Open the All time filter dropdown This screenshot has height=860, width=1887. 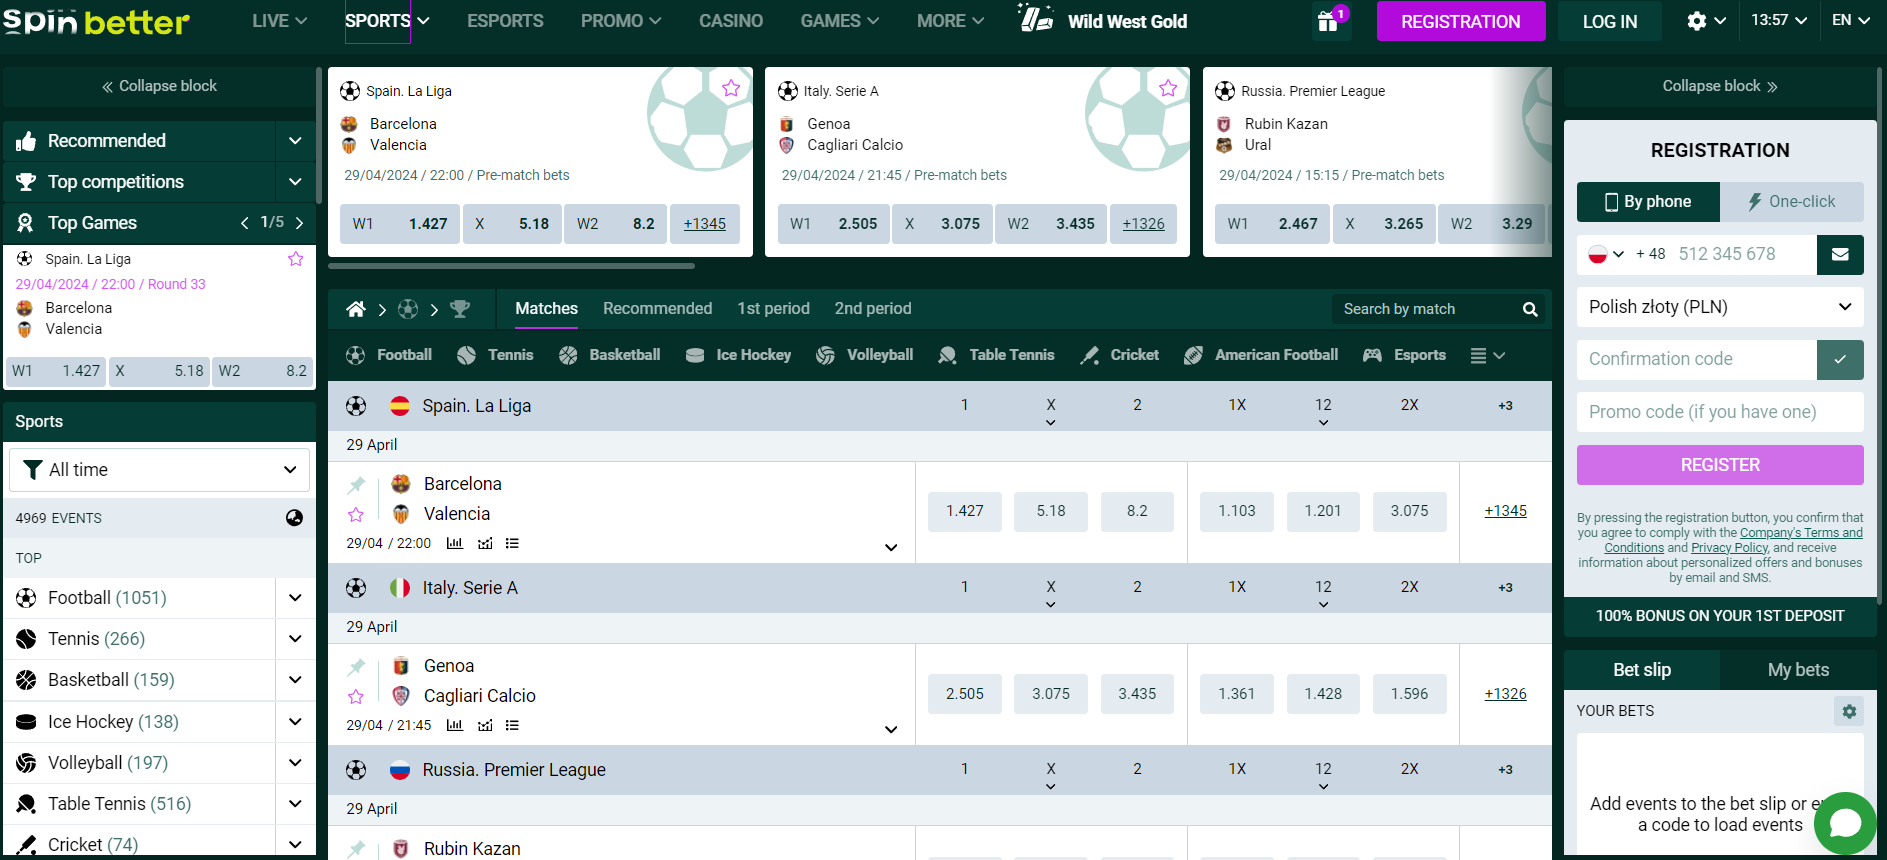[x=159, y=470]
